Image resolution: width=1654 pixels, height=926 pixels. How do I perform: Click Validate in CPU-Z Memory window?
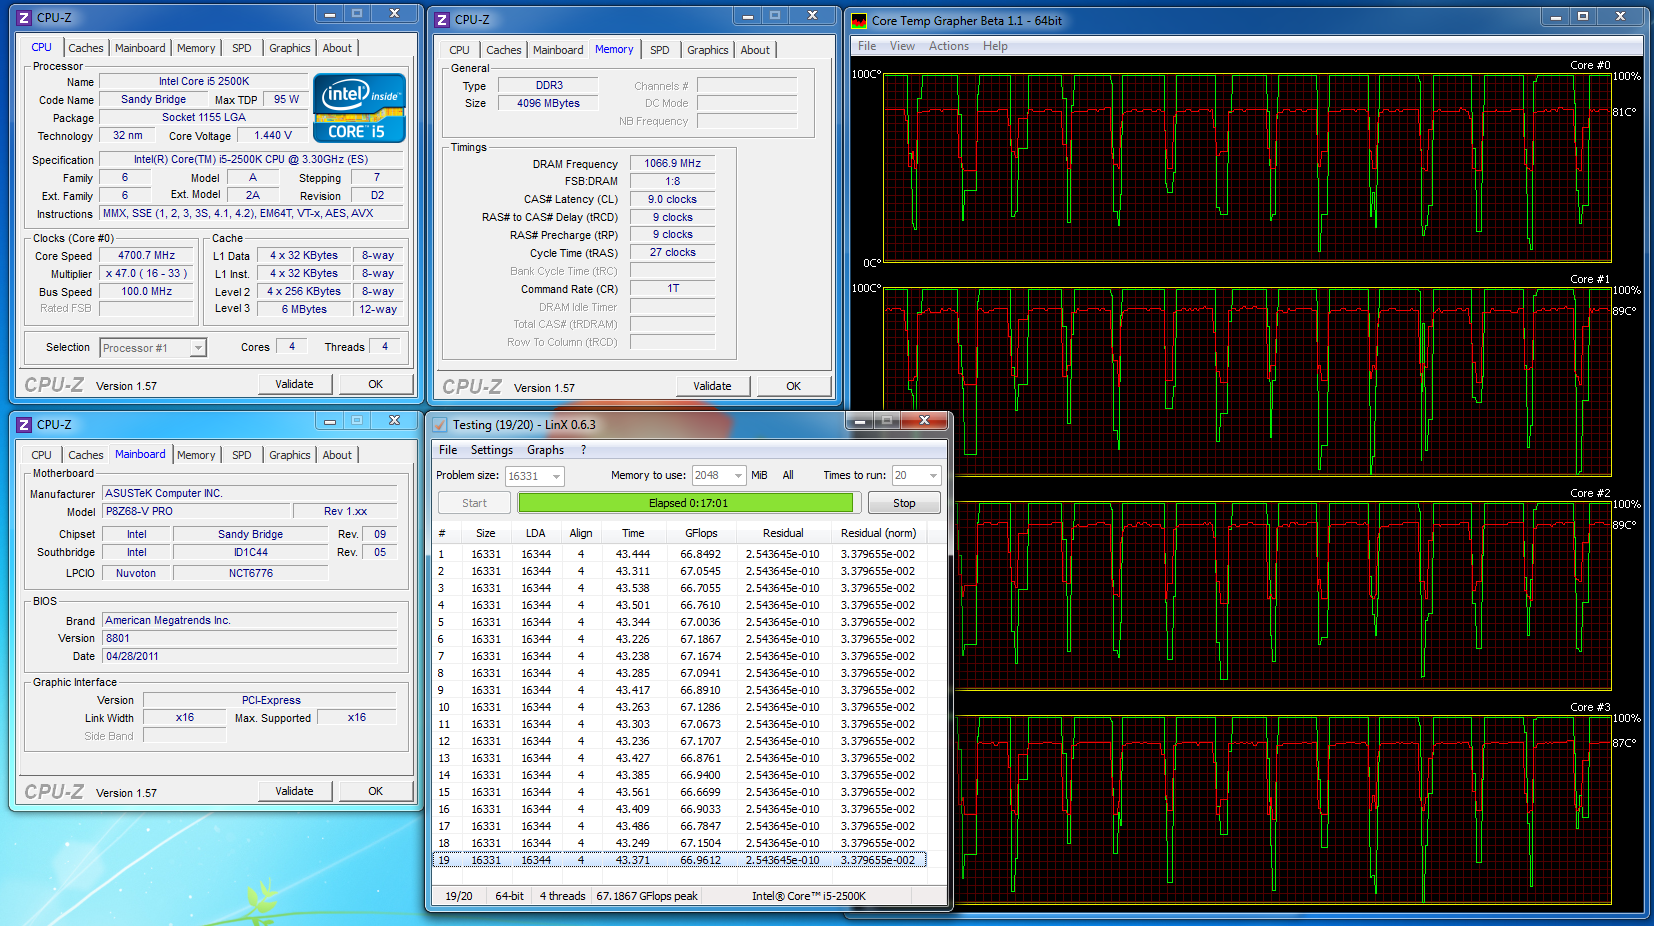712,386
